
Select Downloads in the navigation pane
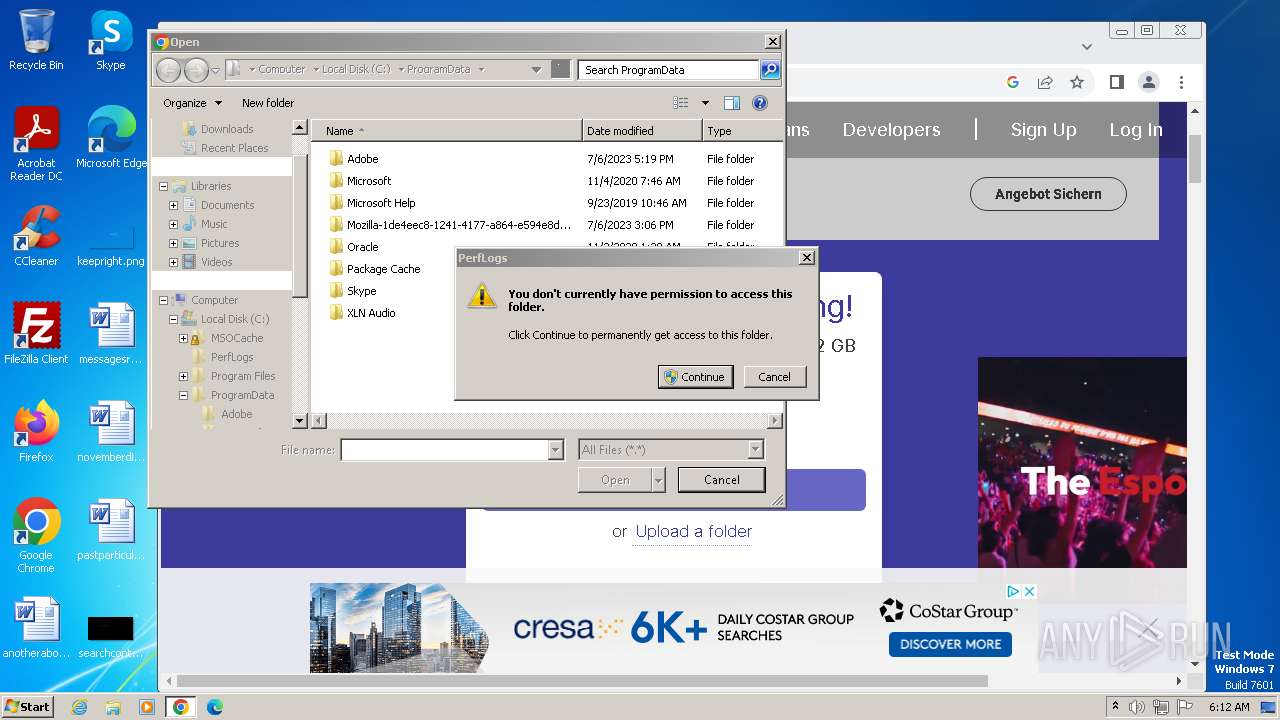[217, 129]
